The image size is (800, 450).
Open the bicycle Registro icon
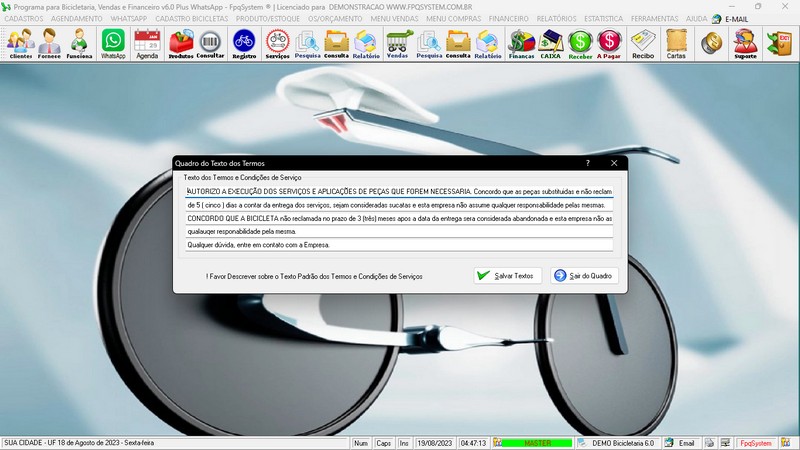pyautogui.click(x=244, y=44)
